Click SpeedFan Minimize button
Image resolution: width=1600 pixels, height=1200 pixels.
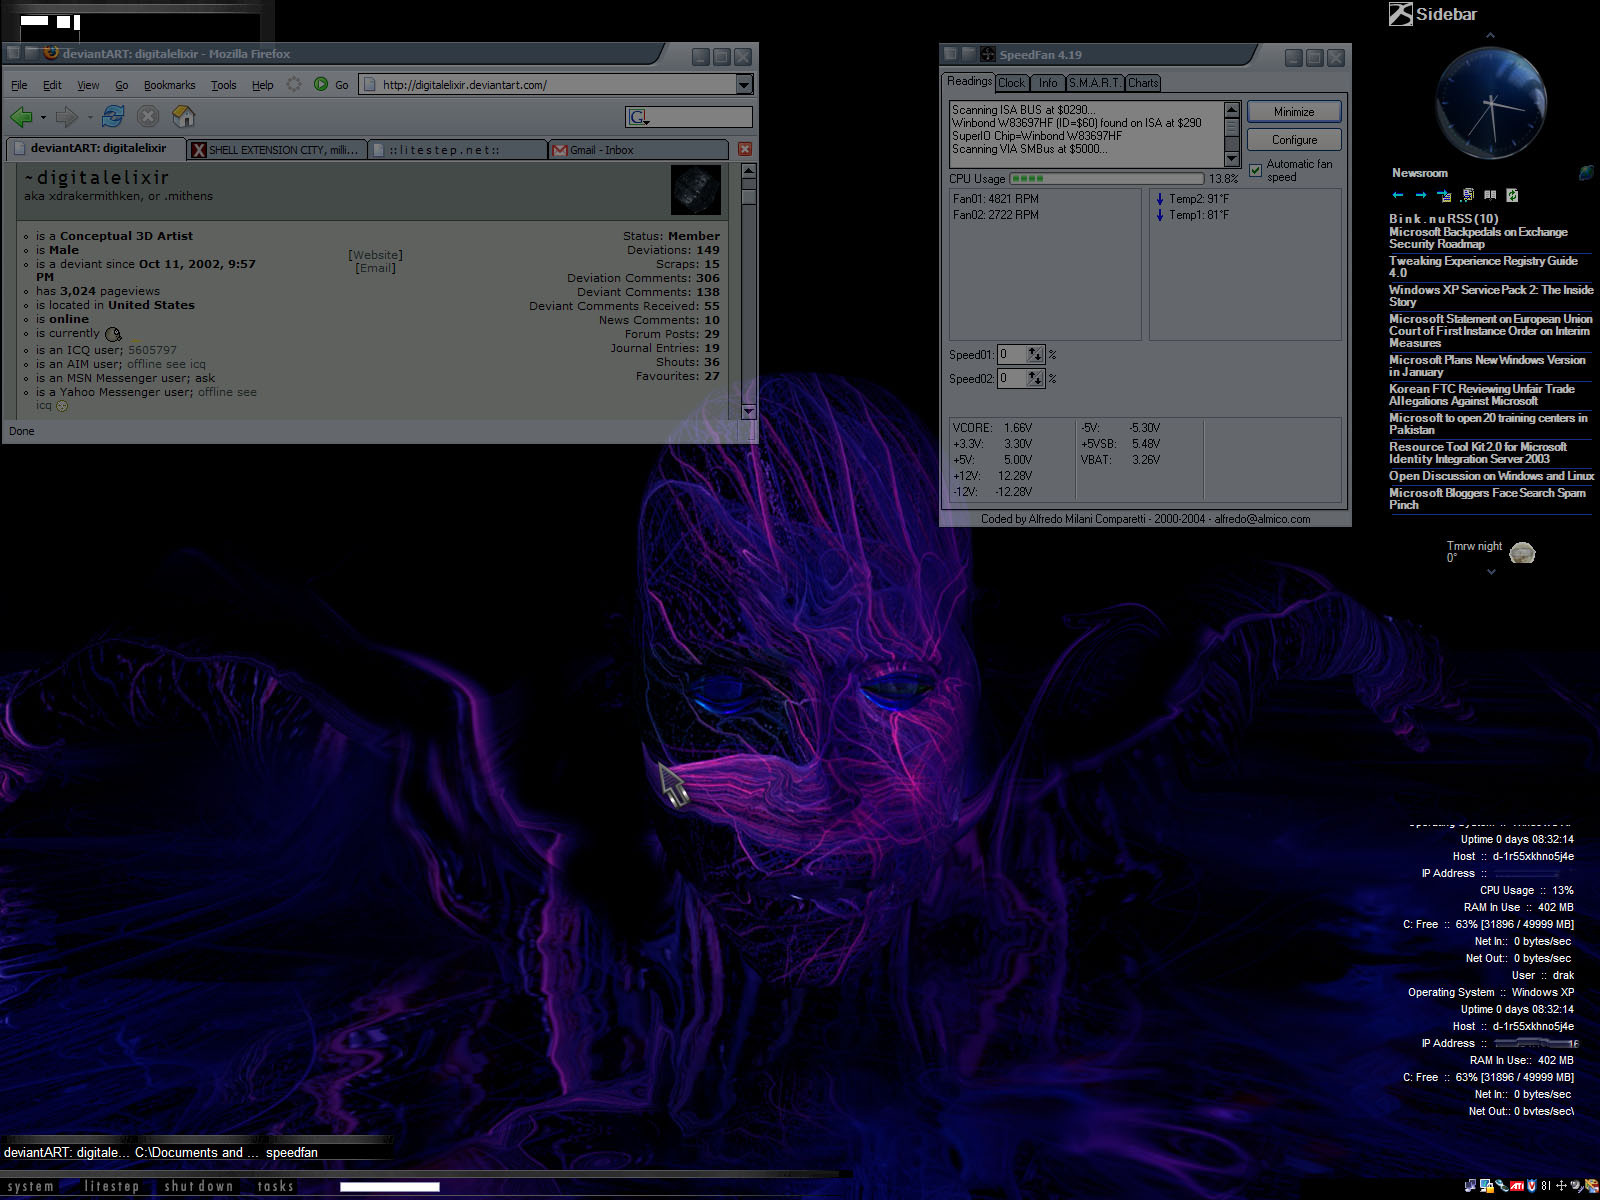click(x=1294, y=112)
